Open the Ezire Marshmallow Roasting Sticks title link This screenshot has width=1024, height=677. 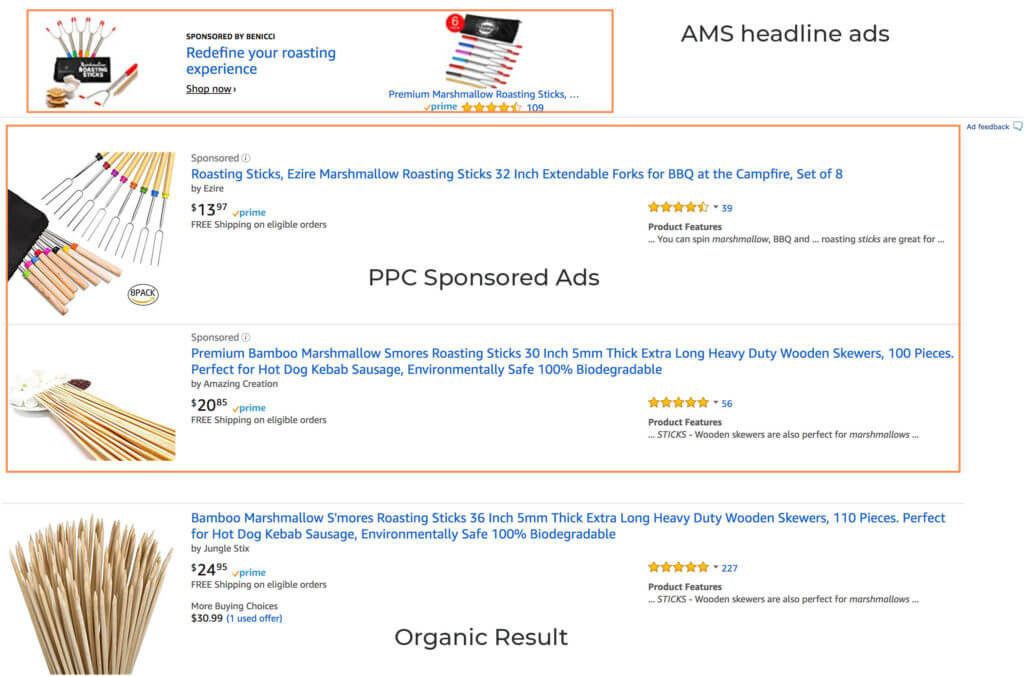(x=516, y=174)
